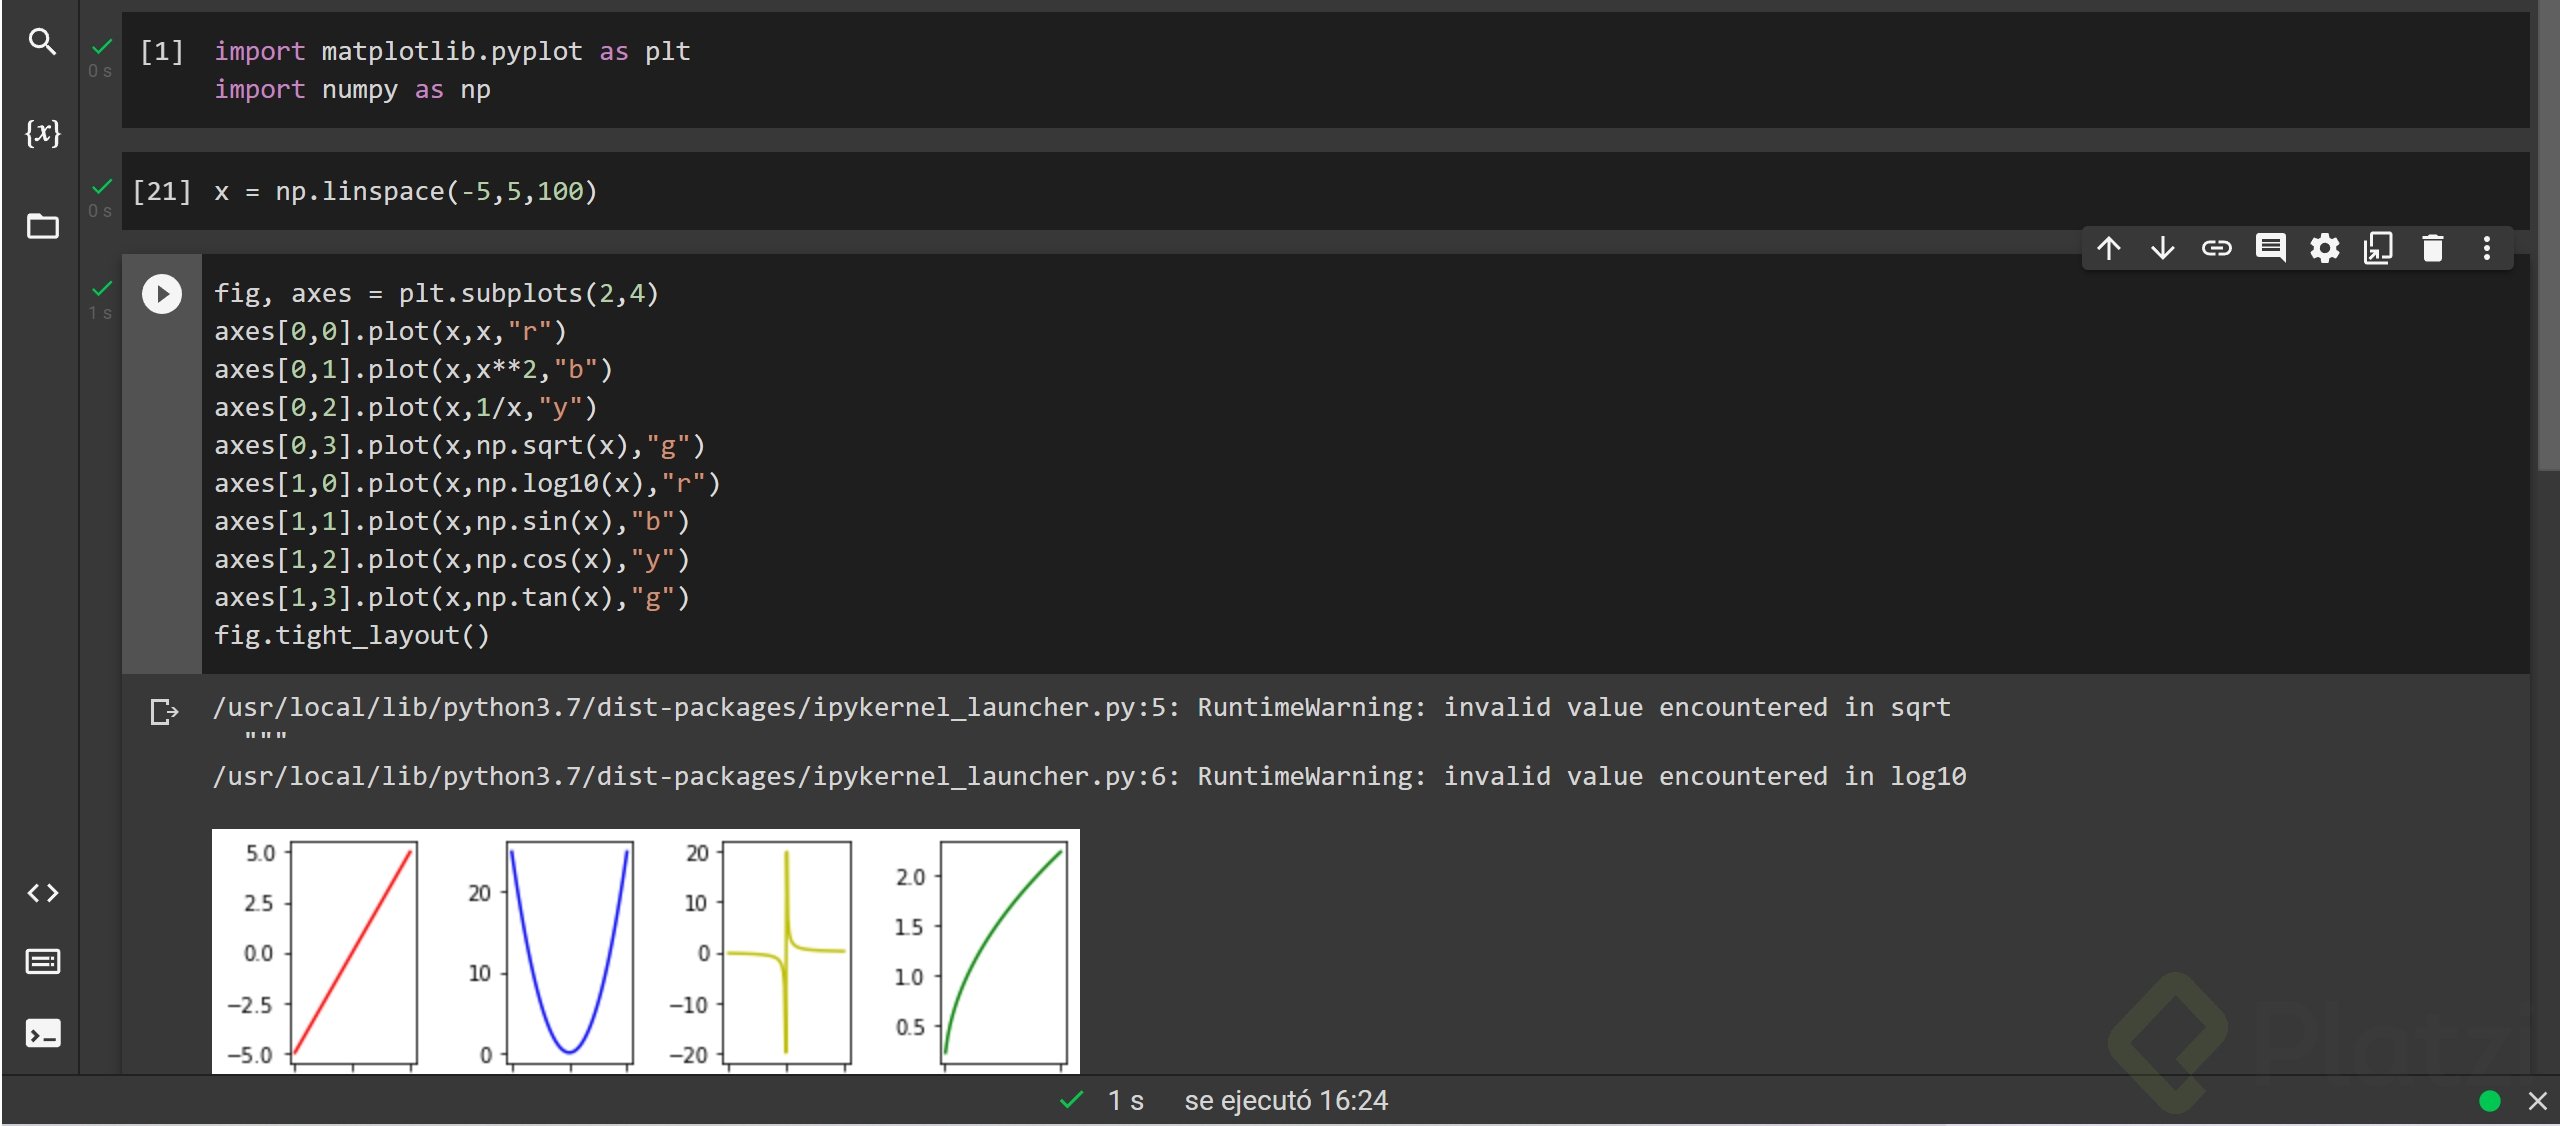This screenshot has width=2560, height=1126.
Task: Add a comment to the cell
Action: point(2270,248)
